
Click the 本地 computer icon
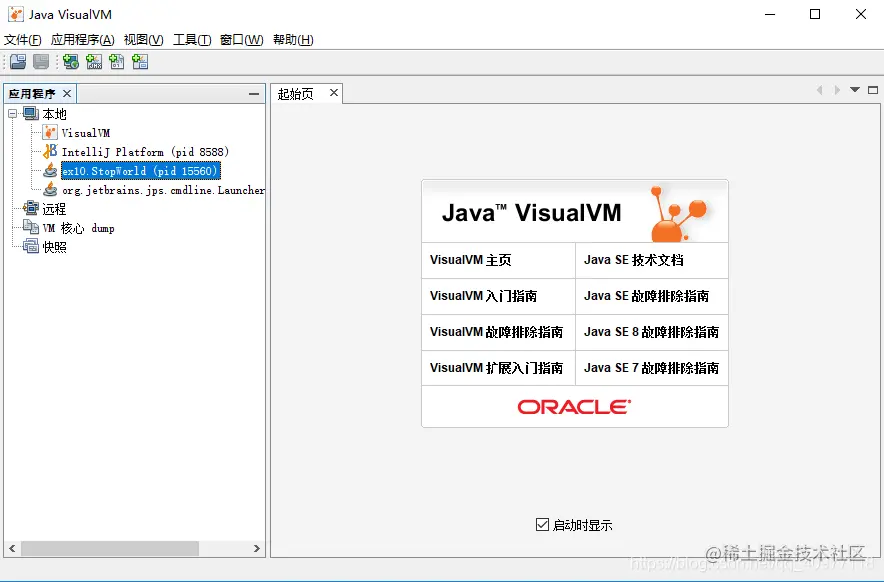[x=31, y=113]
